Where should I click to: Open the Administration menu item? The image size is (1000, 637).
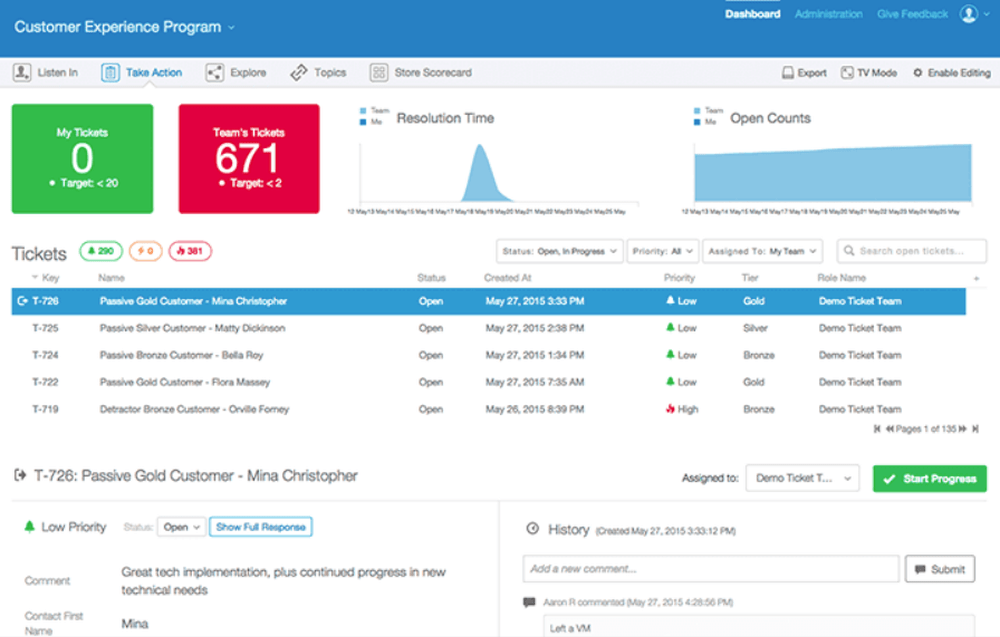click(x=828, y=14)
